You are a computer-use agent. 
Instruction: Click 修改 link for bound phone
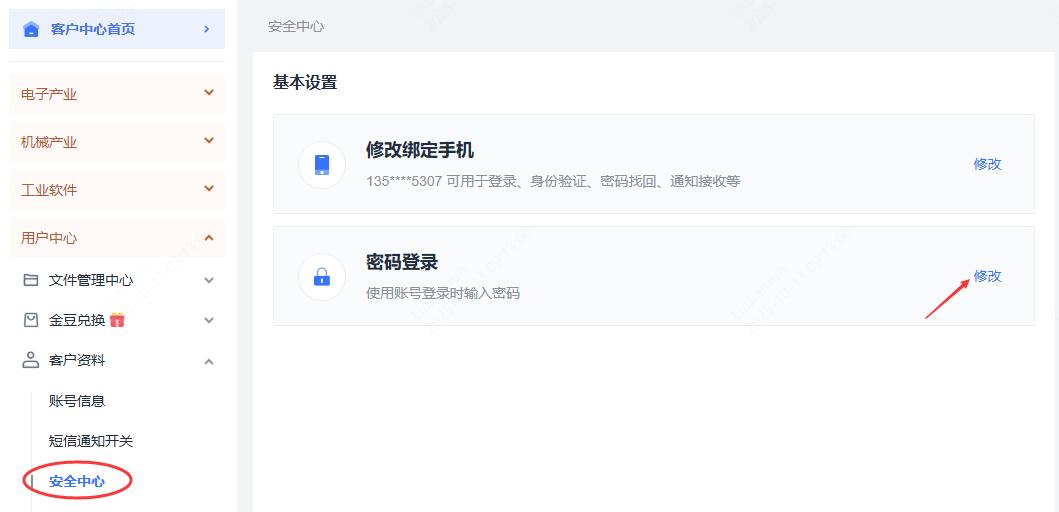(x=987, y=164)
